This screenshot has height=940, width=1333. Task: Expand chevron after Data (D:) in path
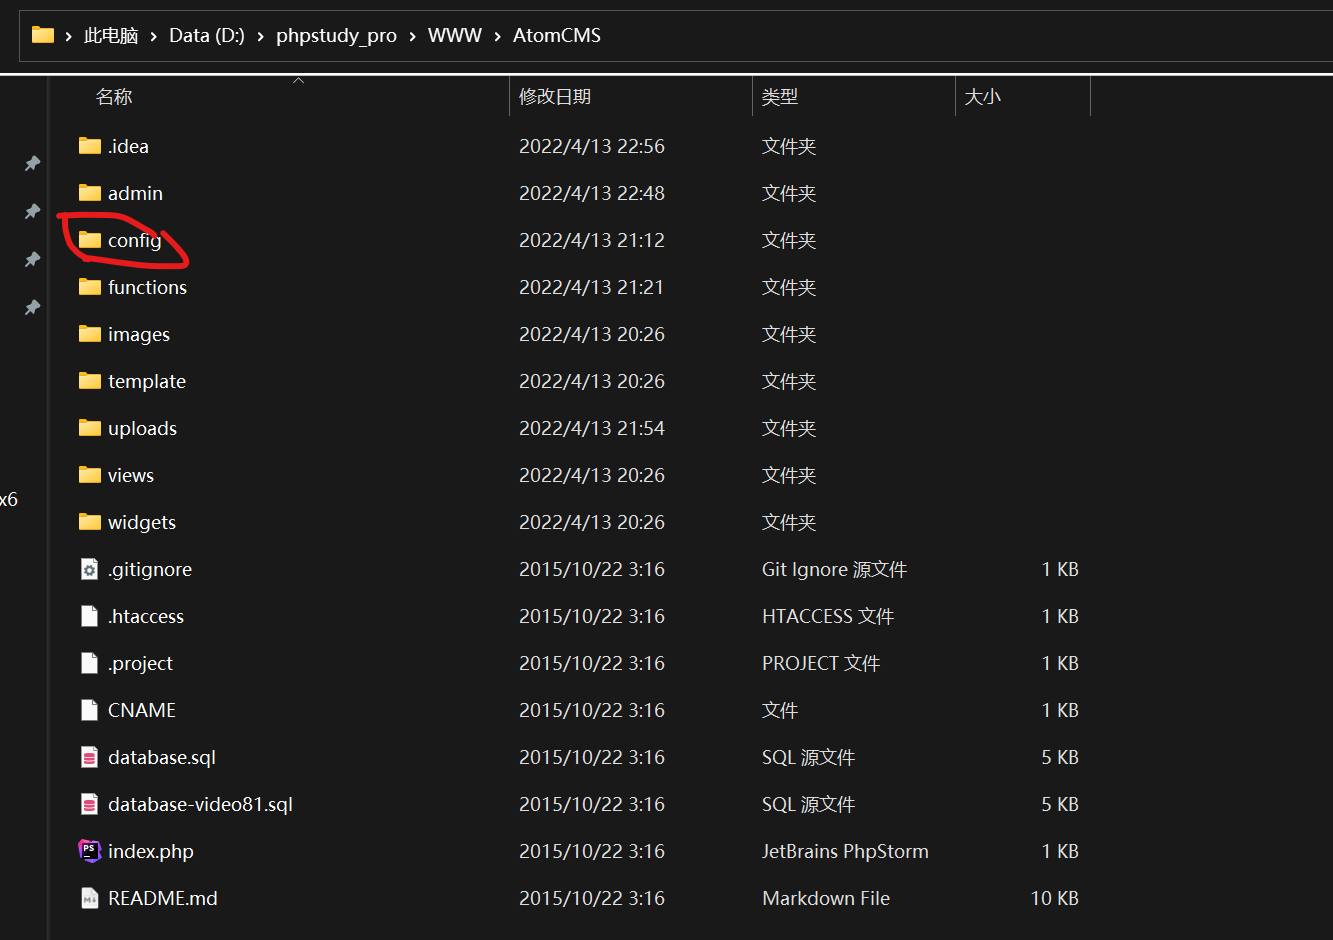[260, 36]
